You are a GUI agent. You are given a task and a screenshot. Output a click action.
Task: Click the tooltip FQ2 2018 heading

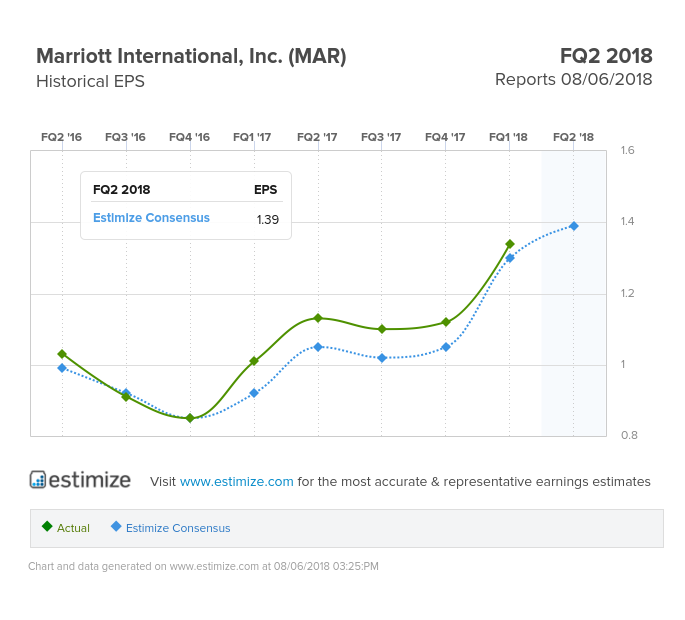tap(121, 190)
